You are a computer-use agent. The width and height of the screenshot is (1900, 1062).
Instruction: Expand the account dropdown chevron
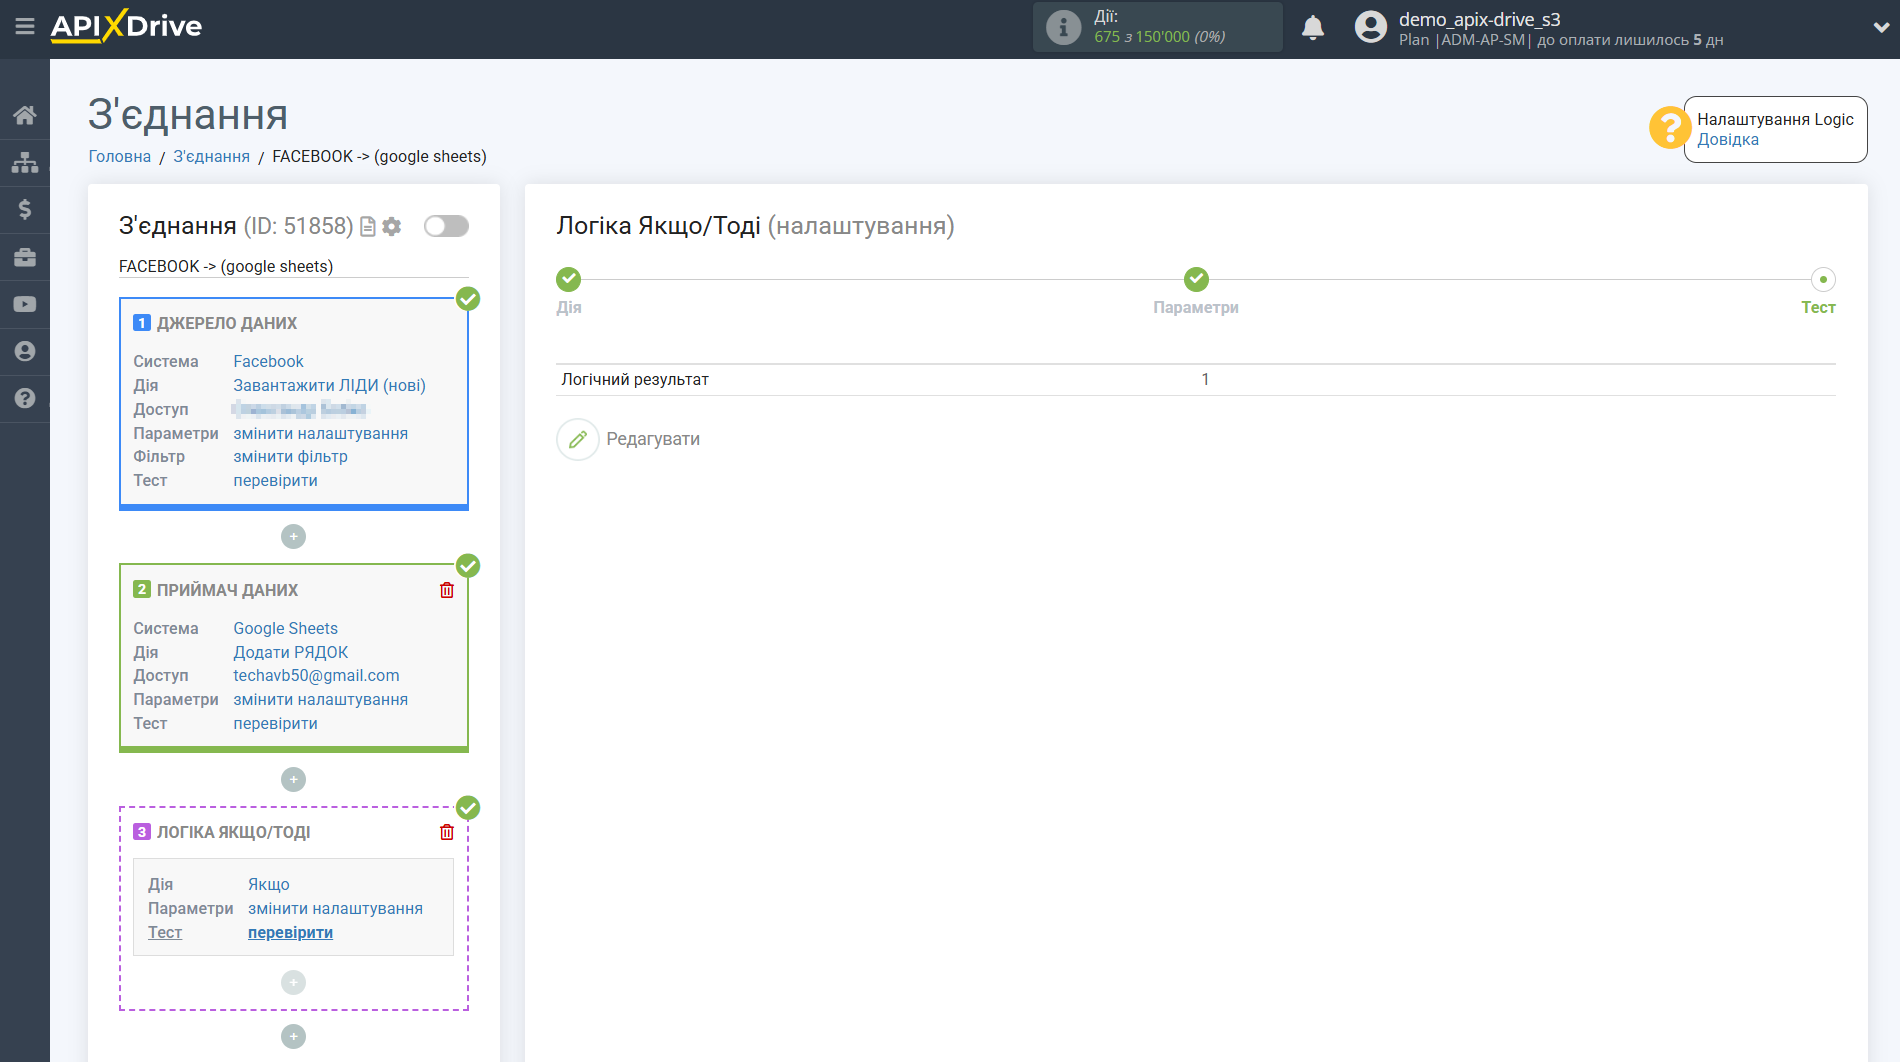point(1880,28)
